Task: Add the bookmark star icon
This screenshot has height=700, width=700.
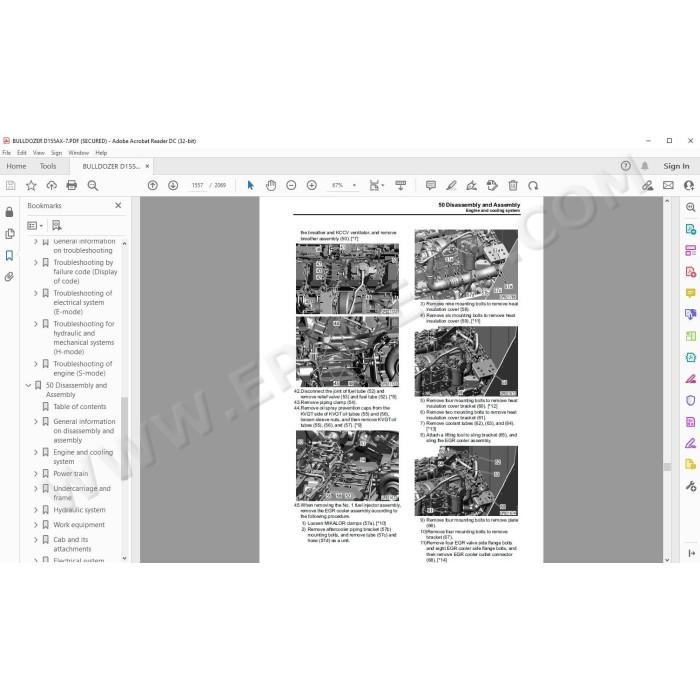Action: click(31, 185)
